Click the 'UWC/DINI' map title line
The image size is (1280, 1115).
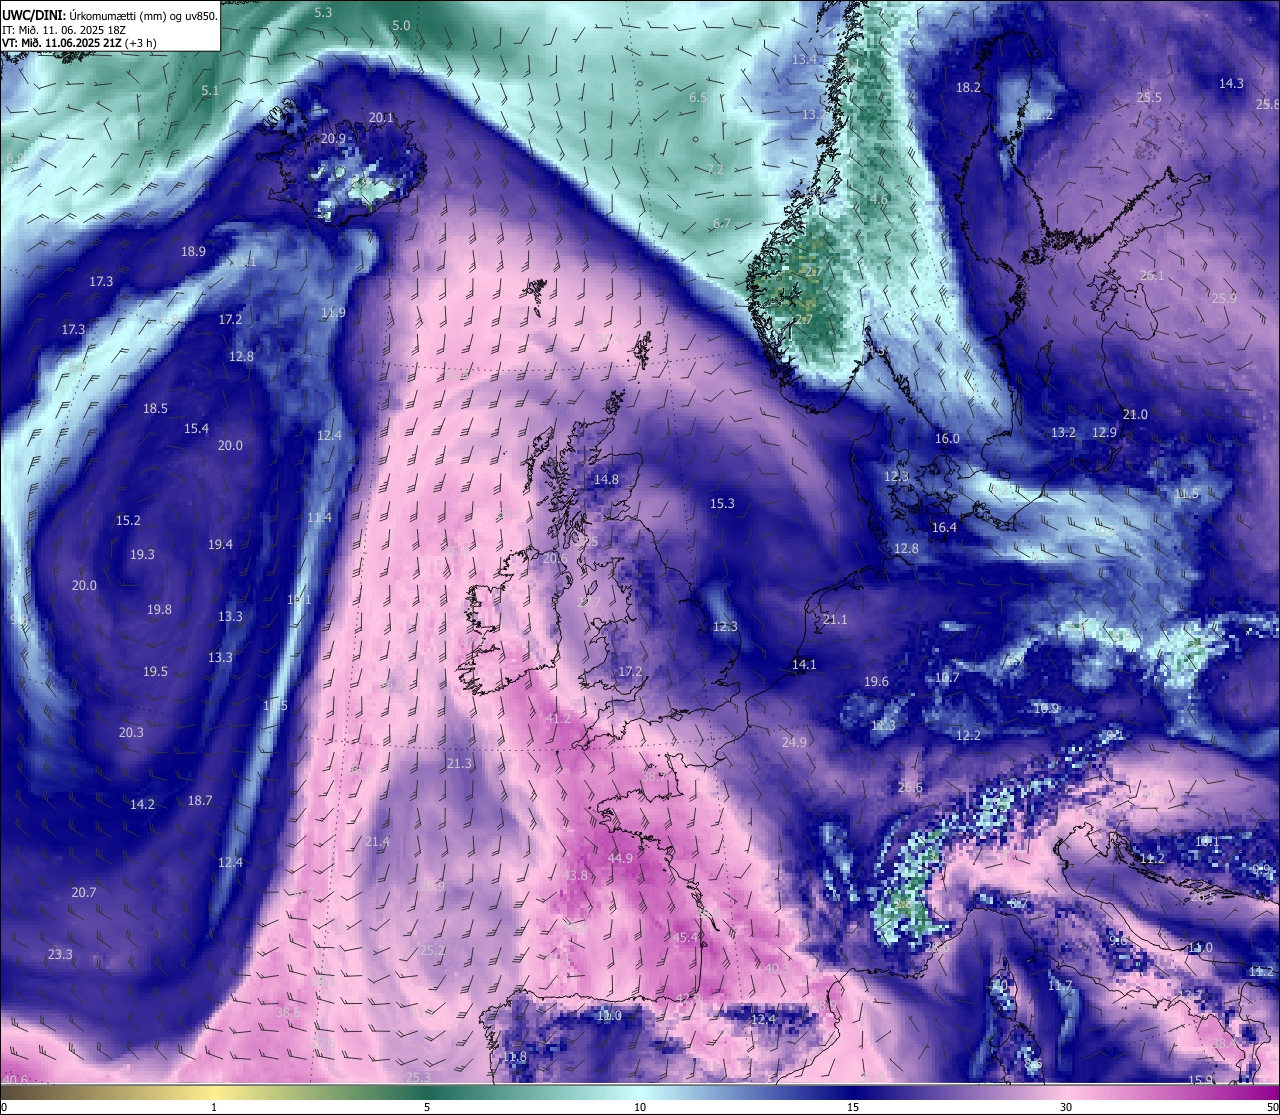click(x=110, y=14)
